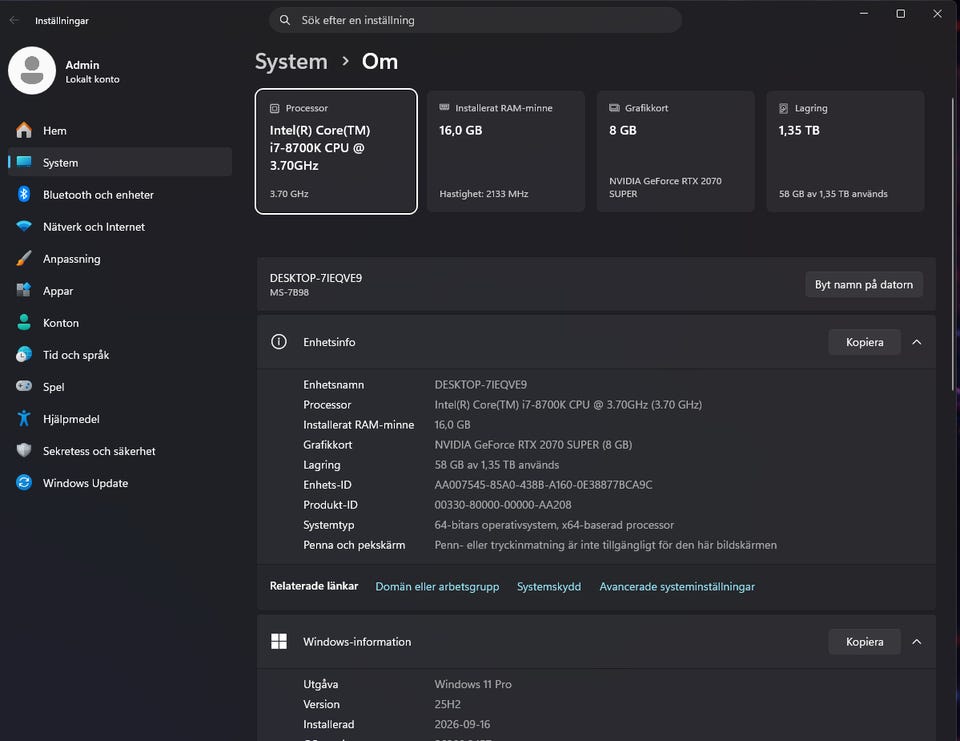
Task: Collapse the Enhetsinfo section chevron
Action: click(917, 342)
